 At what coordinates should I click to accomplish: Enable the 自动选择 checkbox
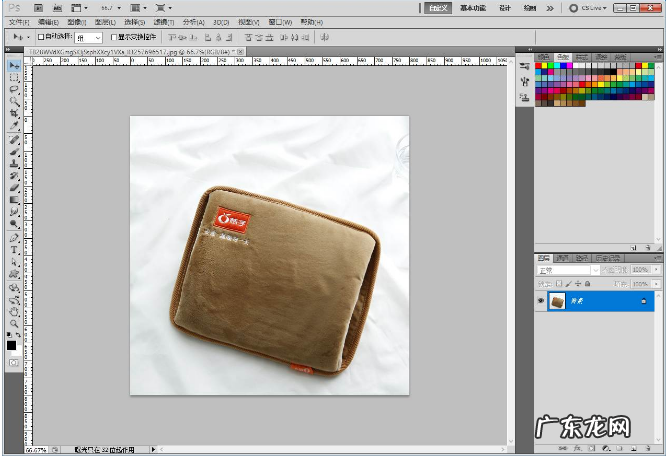(x=41, y=37)
